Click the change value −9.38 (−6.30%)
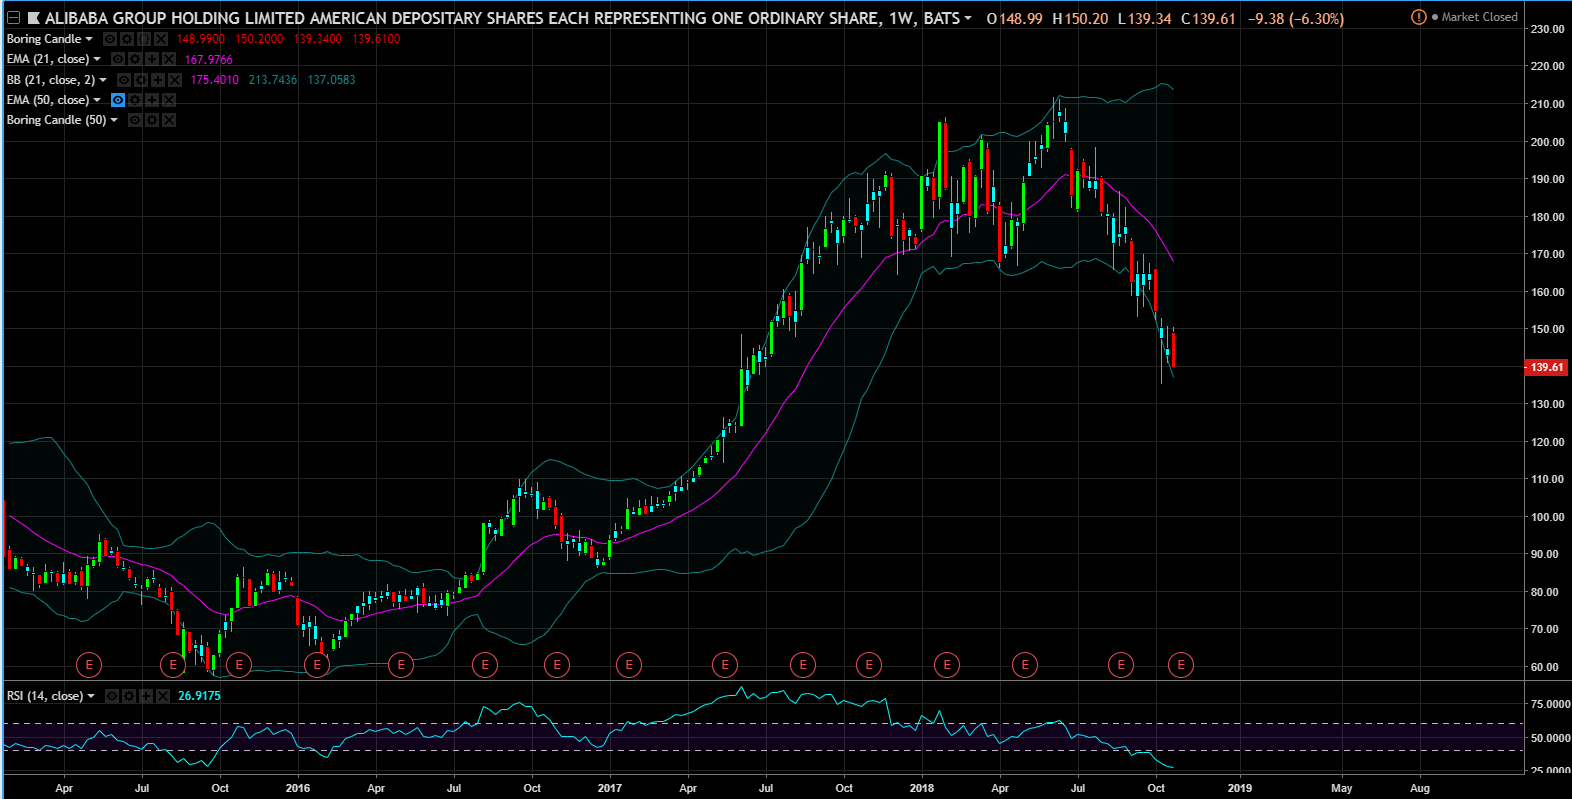 pos(1296,18)
